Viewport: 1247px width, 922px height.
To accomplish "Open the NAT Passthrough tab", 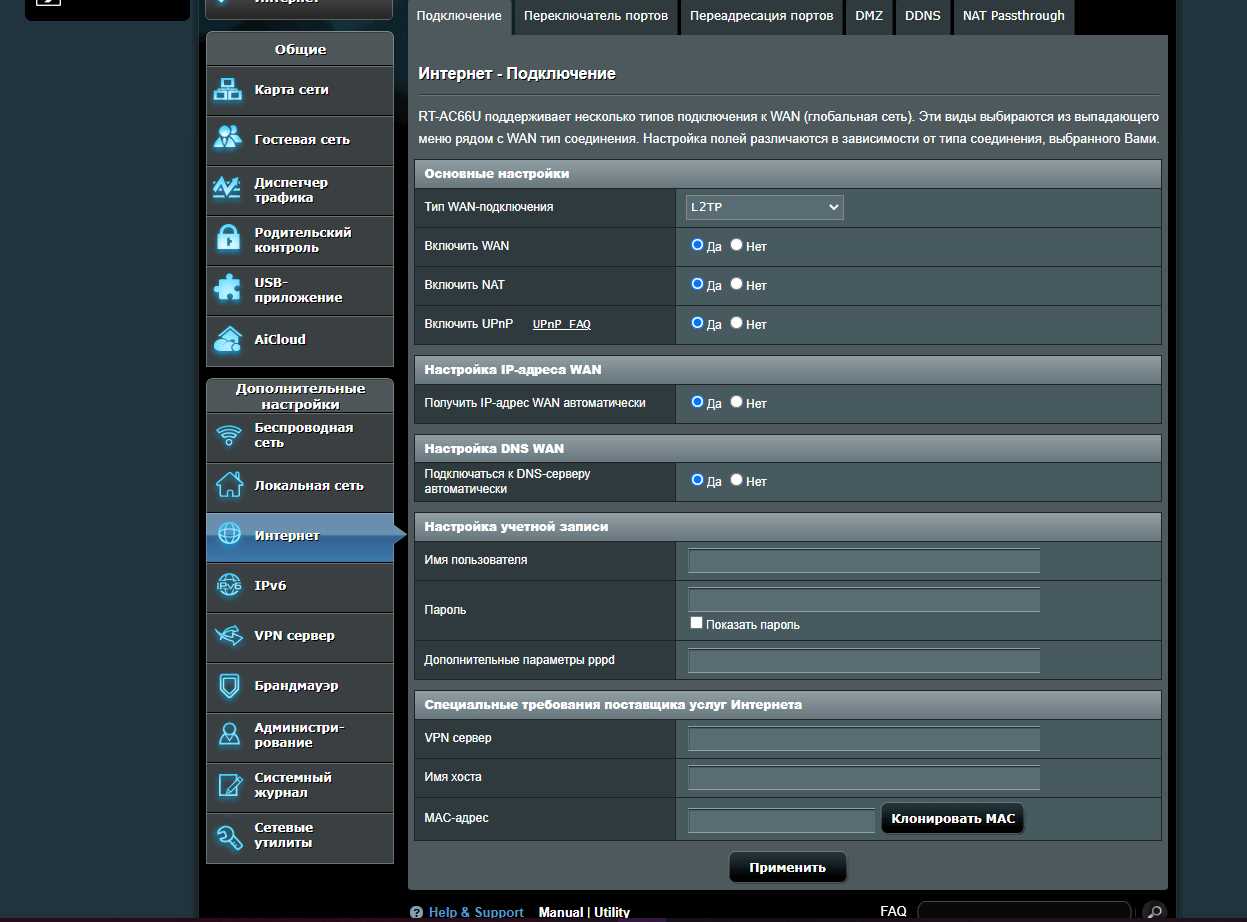I will coord(1014,16).
